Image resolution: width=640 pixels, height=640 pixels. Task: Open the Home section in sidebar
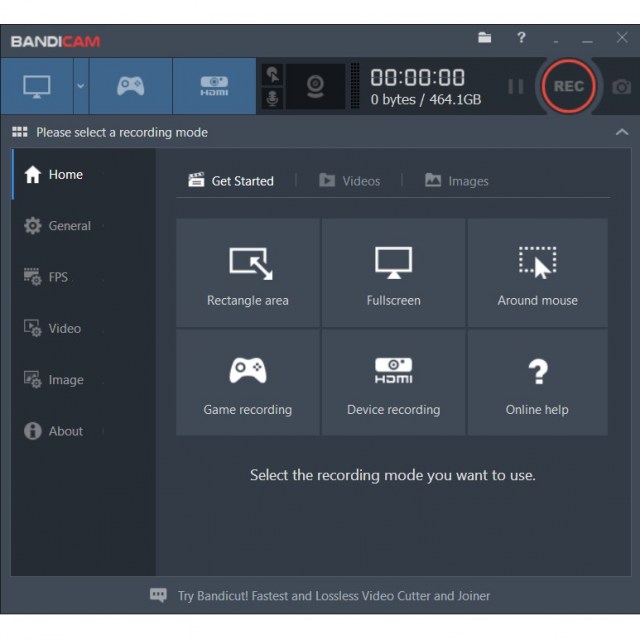click(x=84, y=174)
